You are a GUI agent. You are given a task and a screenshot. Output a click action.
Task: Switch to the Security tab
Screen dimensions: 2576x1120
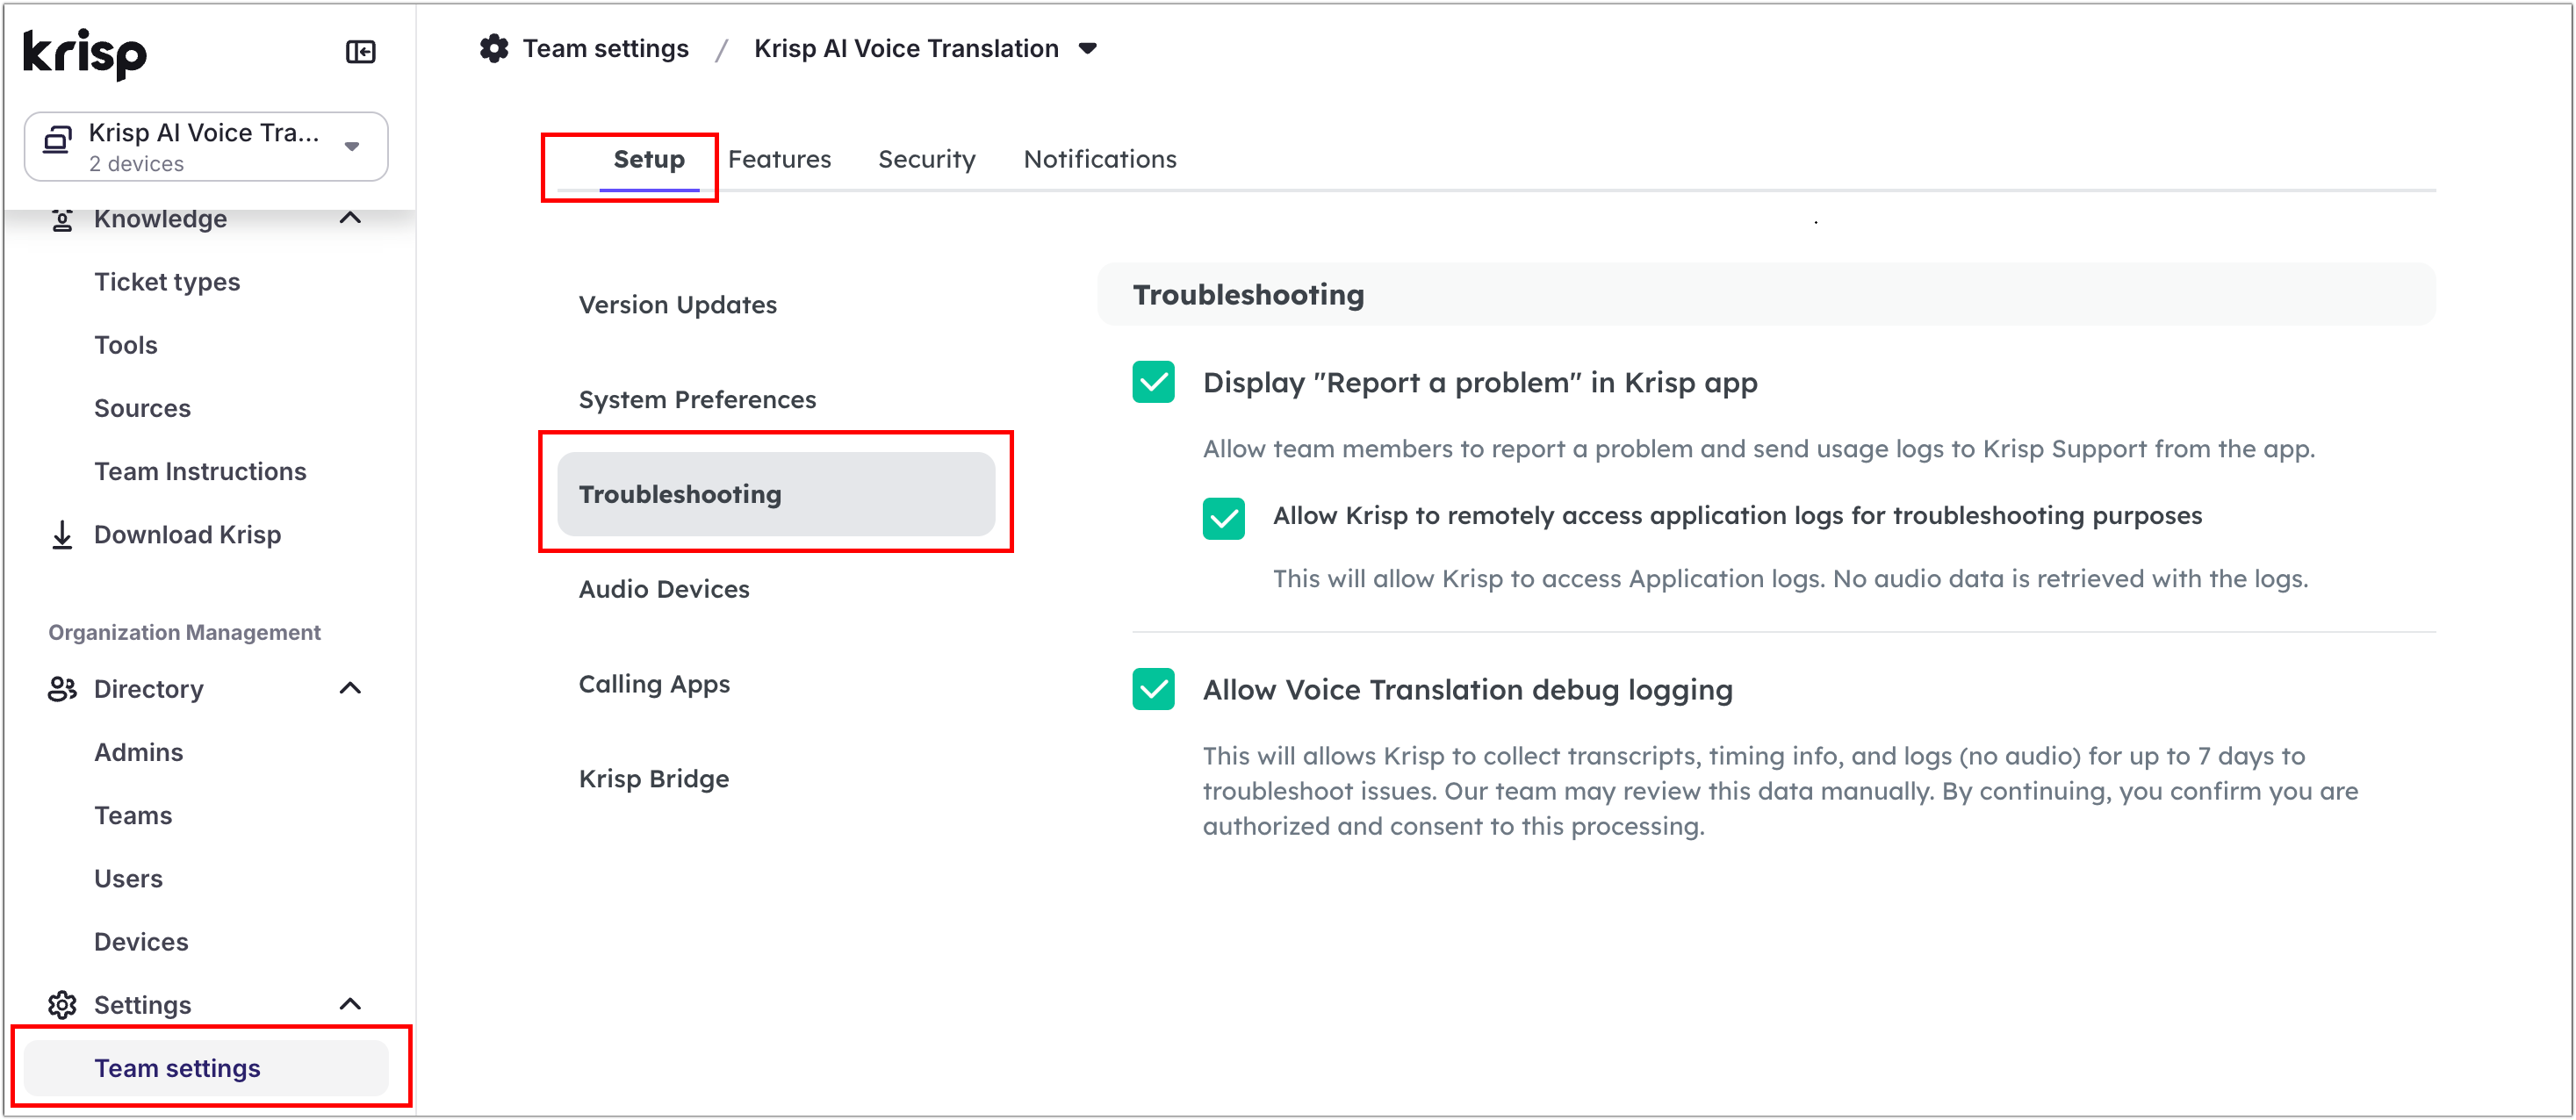pos(926,159)
